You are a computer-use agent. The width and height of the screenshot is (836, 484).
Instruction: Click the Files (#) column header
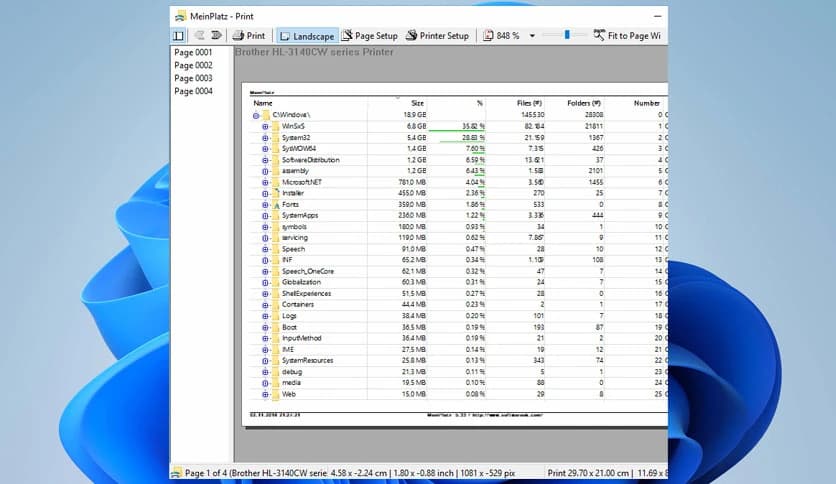pyautogui.click(x=530, y=103)
